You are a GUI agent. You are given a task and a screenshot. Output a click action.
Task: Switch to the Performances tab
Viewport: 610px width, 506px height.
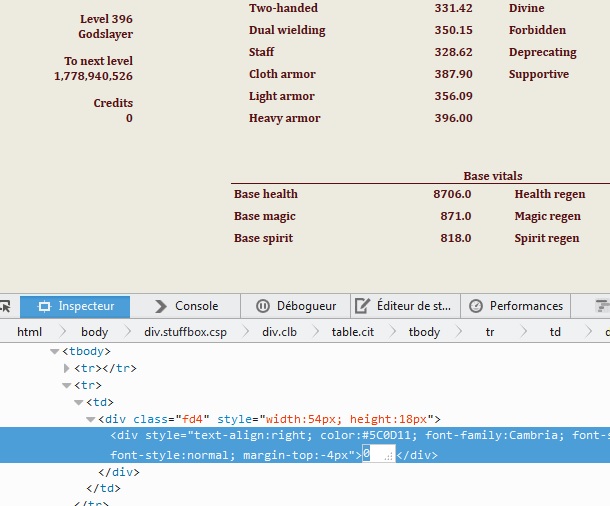pos(516,306)
